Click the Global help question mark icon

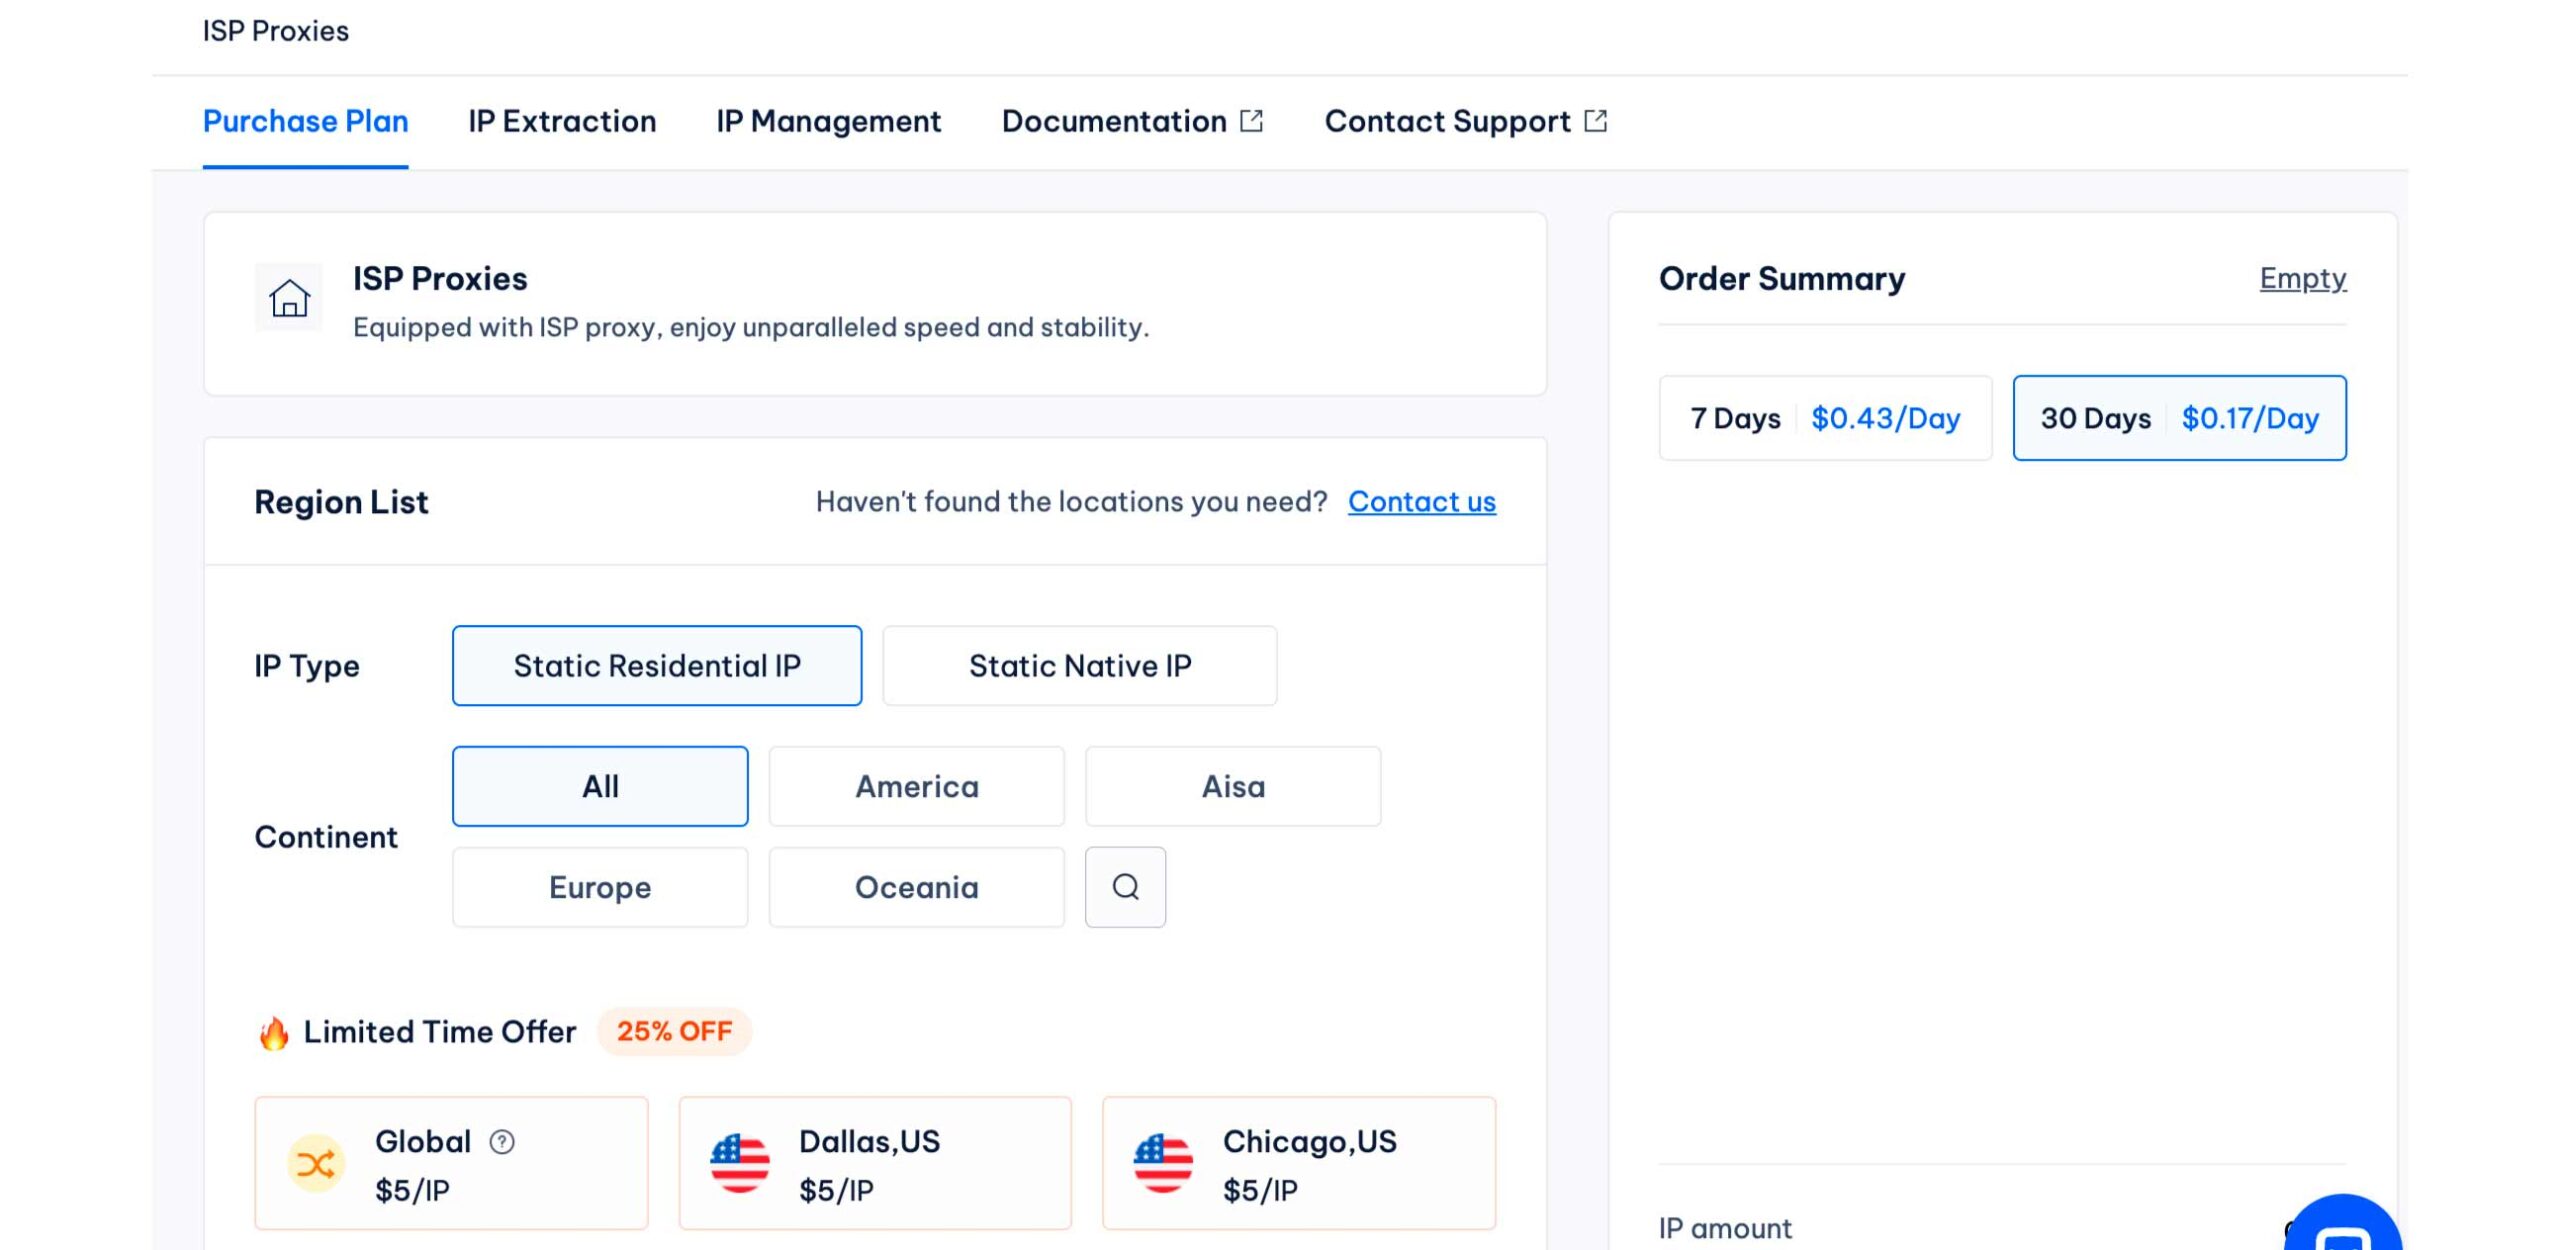coord(502,1141)
